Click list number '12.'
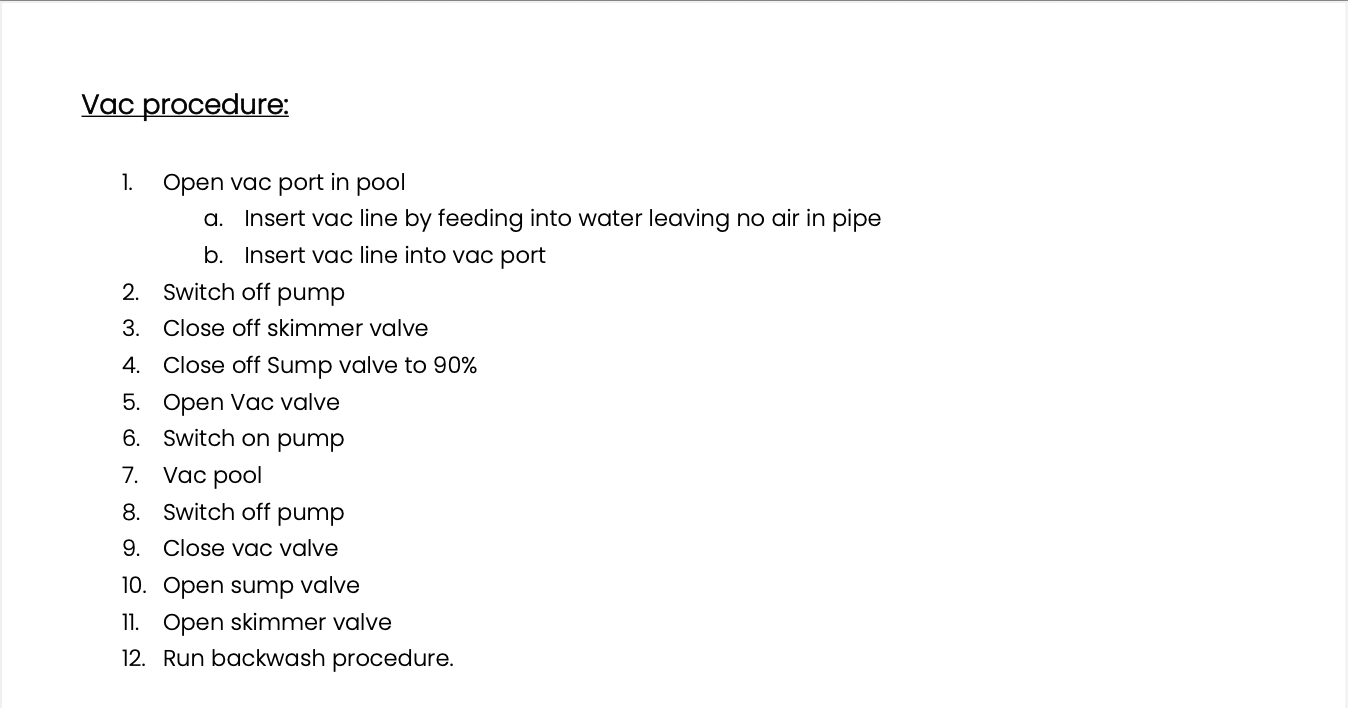This screenshot has height=708, width=1348. click(134, 659)
